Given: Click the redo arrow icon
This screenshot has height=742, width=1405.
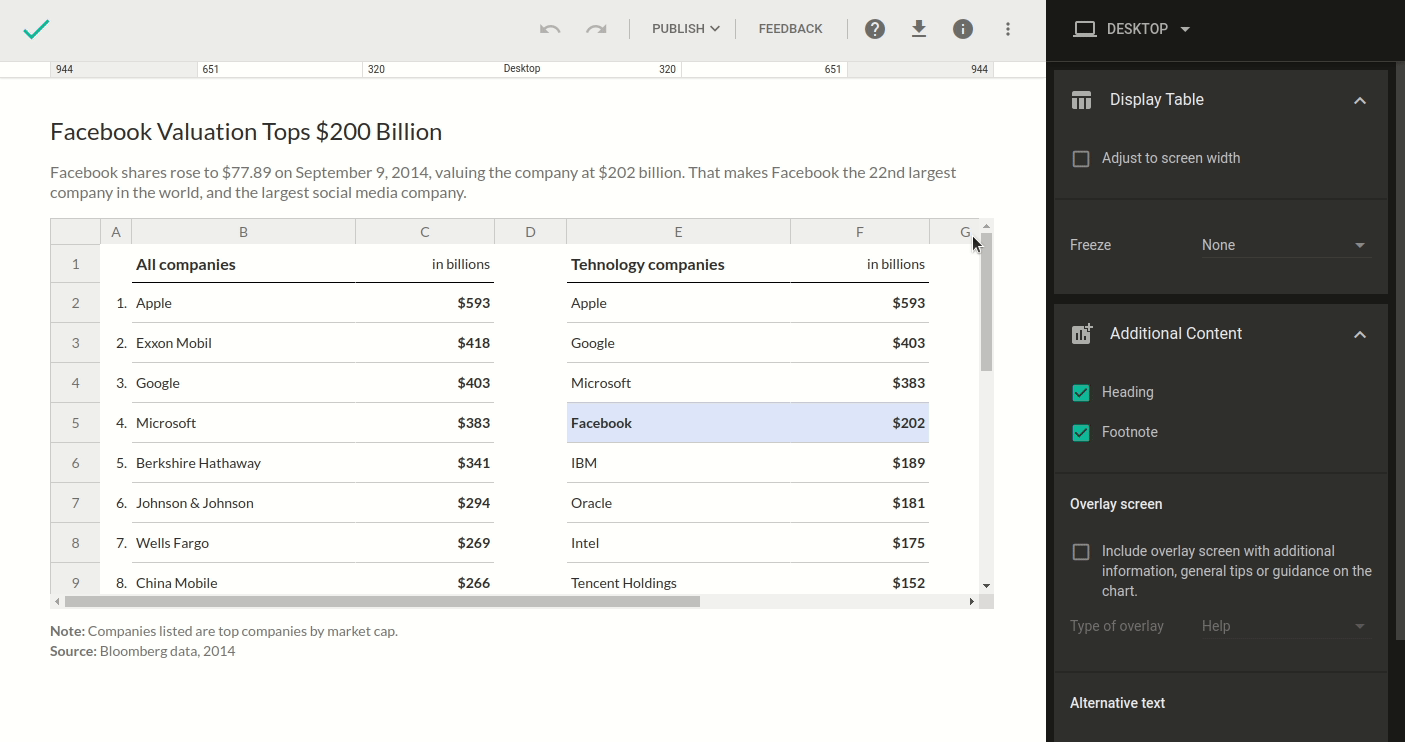Looking at the screenshot, I should [596, 29].
